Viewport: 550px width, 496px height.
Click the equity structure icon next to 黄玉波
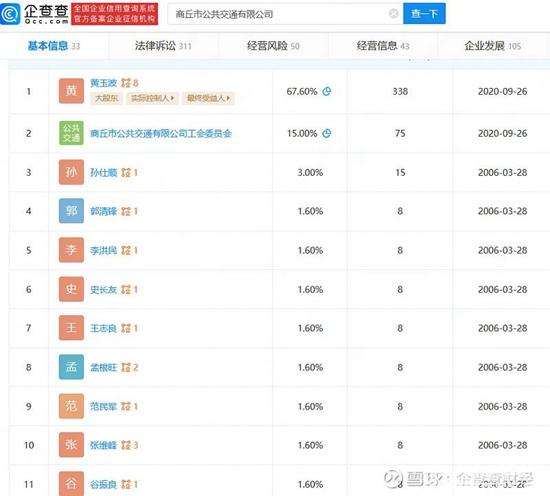tap(126, 83)
